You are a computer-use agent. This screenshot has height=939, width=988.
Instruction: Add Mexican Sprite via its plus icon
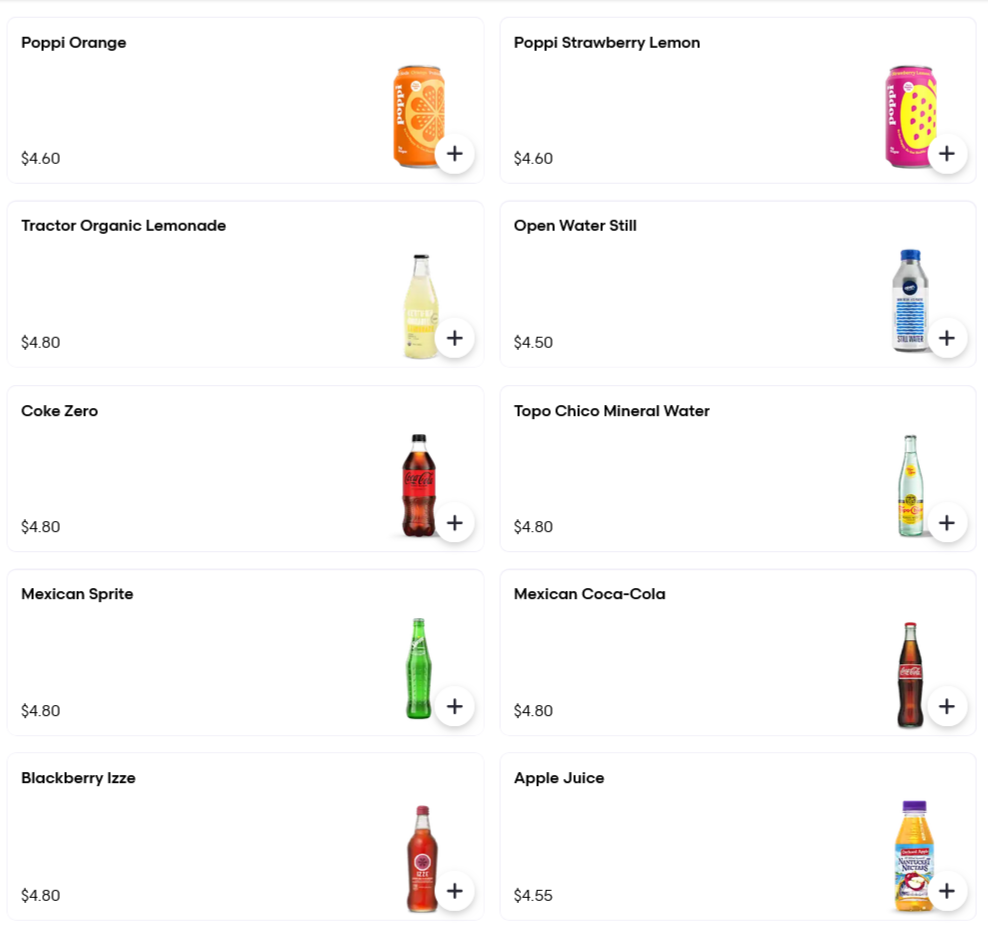454,706
